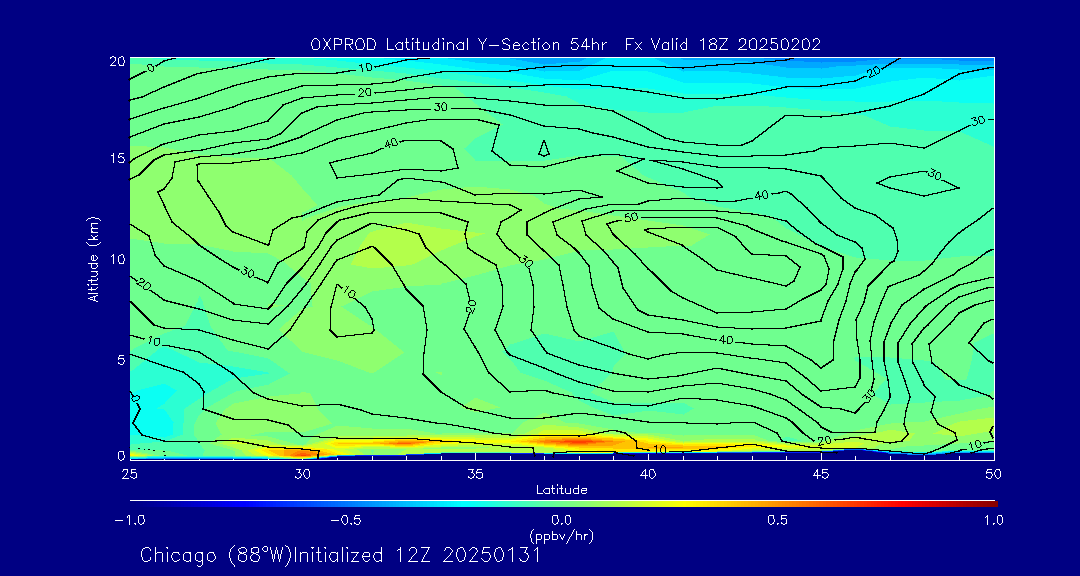Screen dimensions: 1080x576
Task: Select the "Latitude" axis label
Action: click(x=561, y=490)
